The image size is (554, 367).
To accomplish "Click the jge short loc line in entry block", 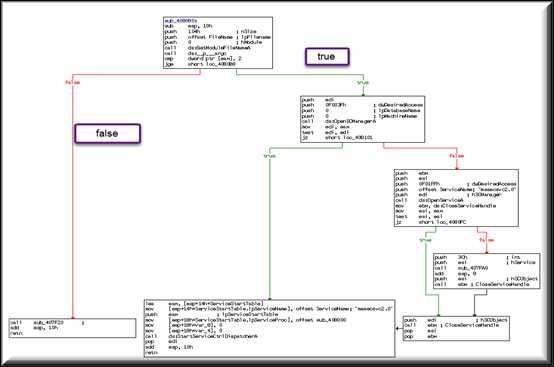I will coord(200,64).
